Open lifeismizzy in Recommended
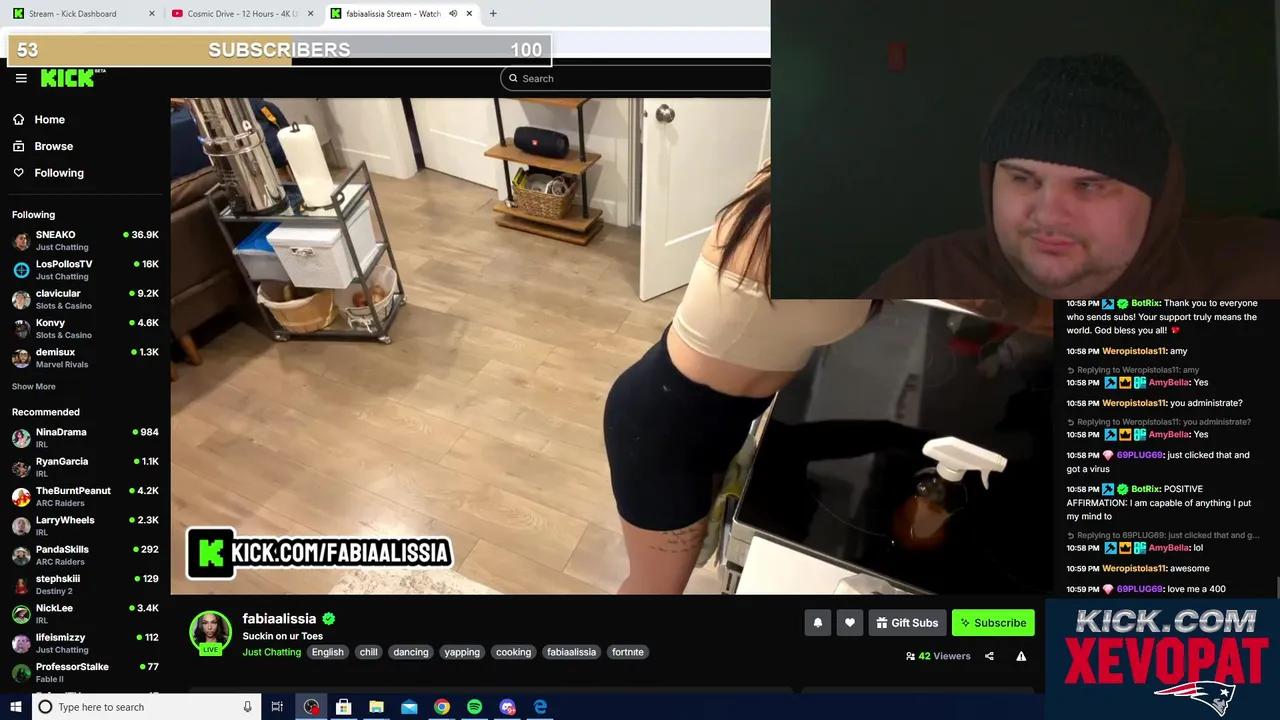 point(85,643)
